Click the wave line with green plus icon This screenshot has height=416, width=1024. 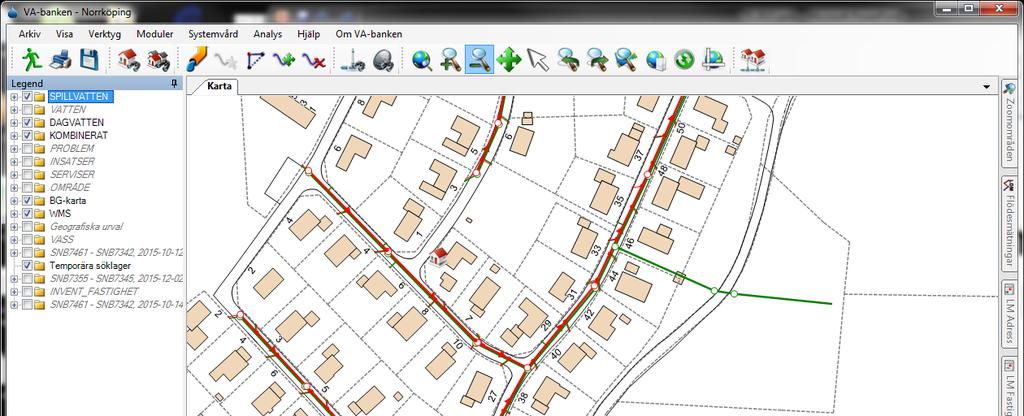coord(284,61)
